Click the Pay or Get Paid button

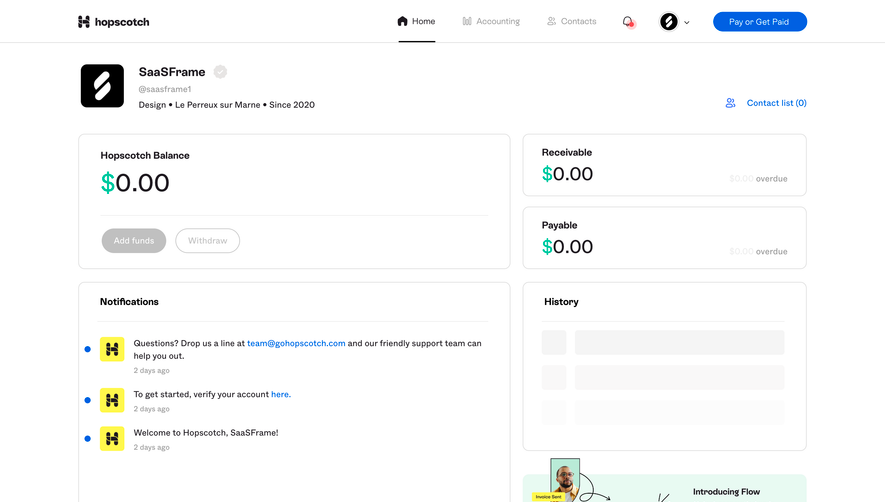(760, 22)
